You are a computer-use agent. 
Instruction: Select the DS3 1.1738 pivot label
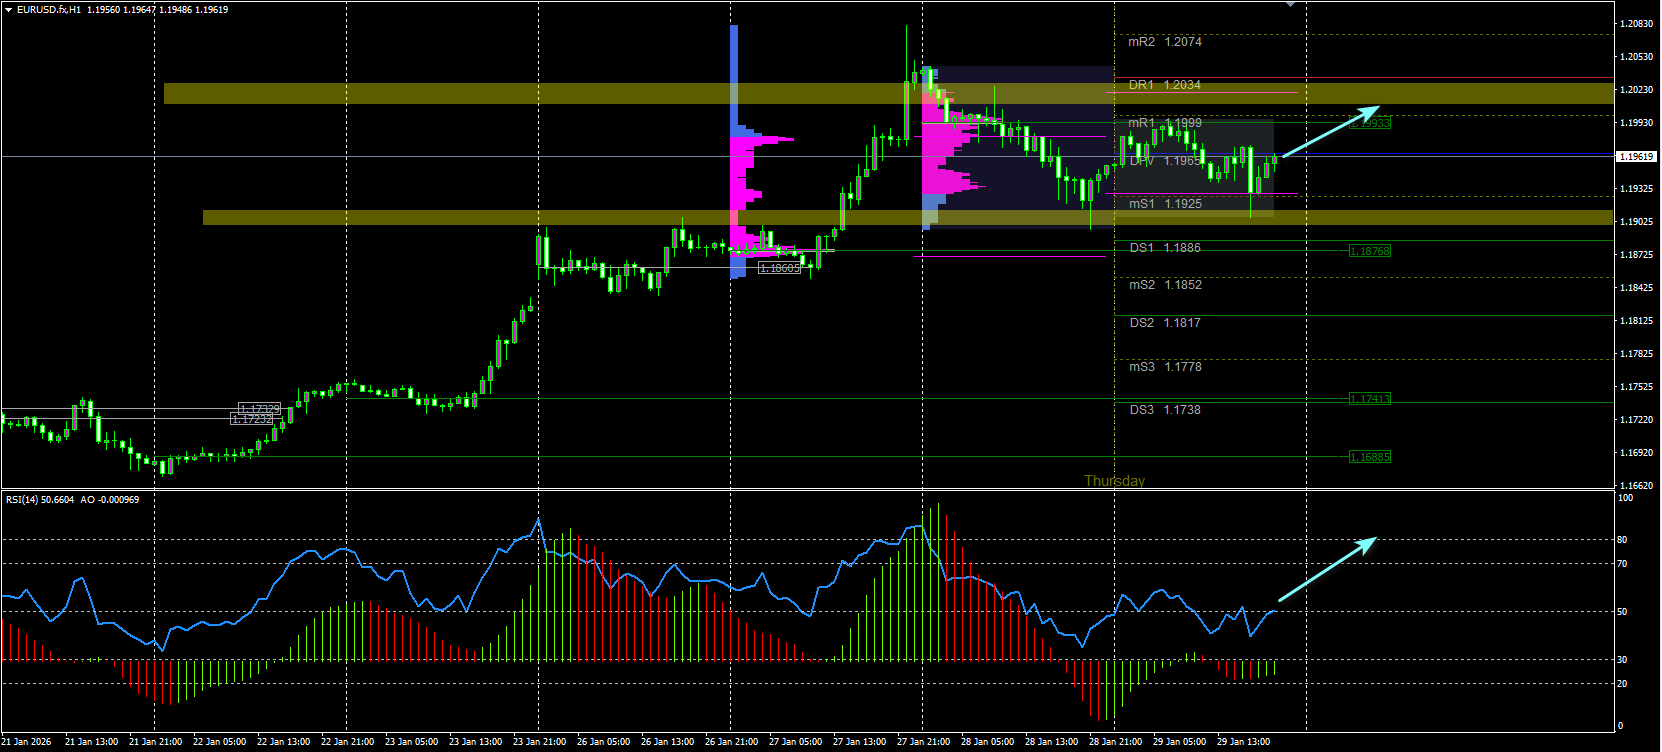pos(1165,410)
